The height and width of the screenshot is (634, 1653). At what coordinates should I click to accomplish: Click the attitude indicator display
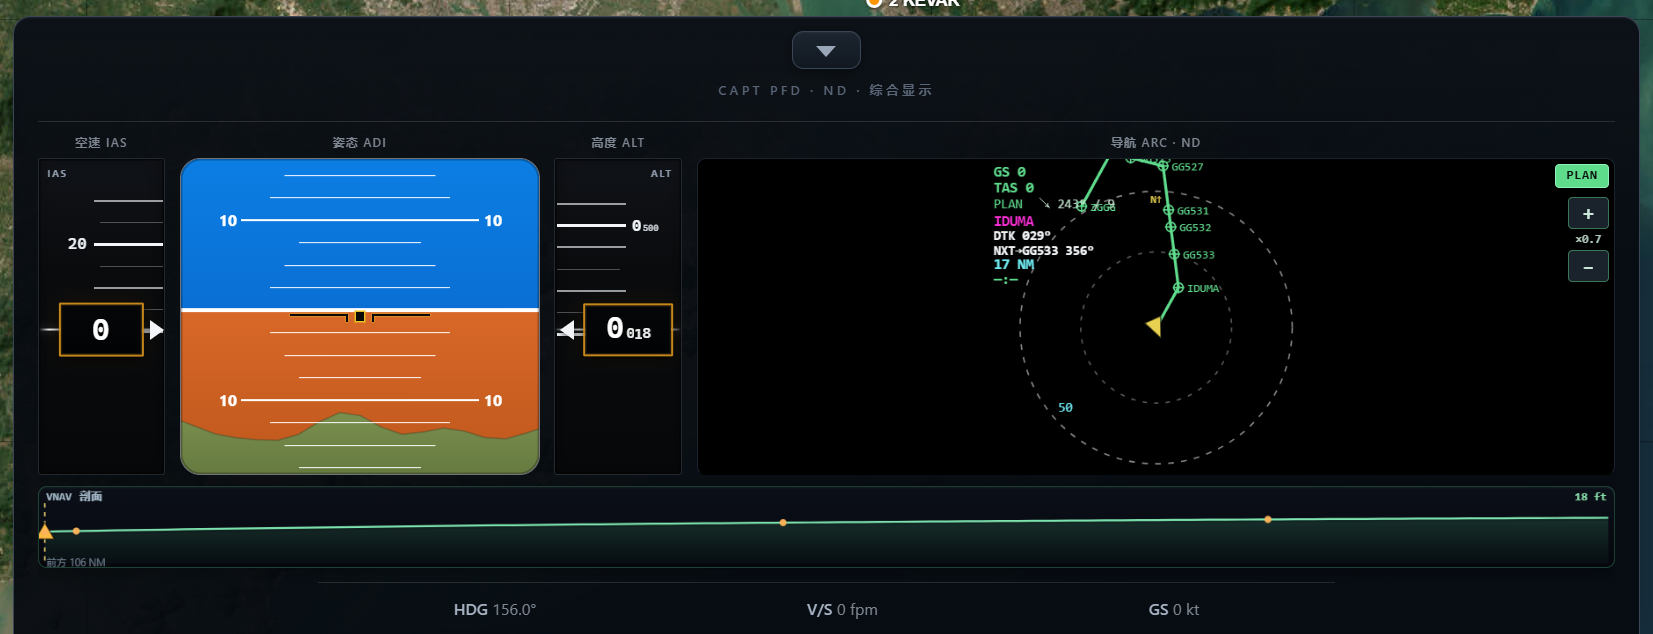[x=360, y=316]
